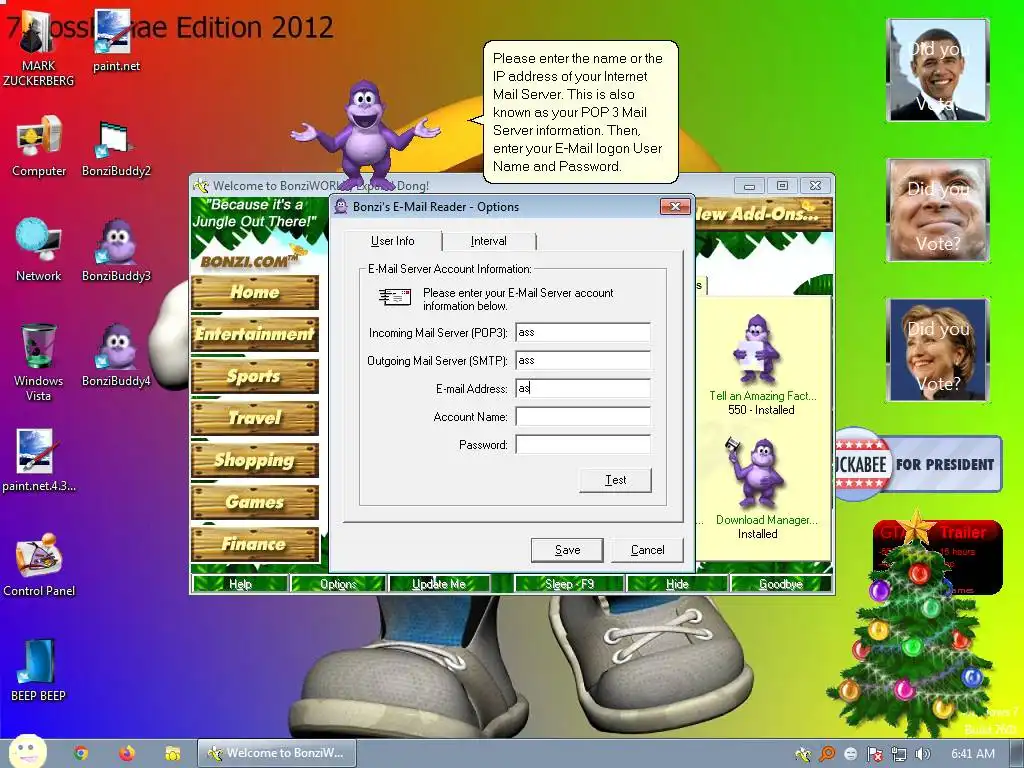Open the folder icon in the taskbar
The height and width of the screenshot is (768, 1024).
tap(172, 753)
